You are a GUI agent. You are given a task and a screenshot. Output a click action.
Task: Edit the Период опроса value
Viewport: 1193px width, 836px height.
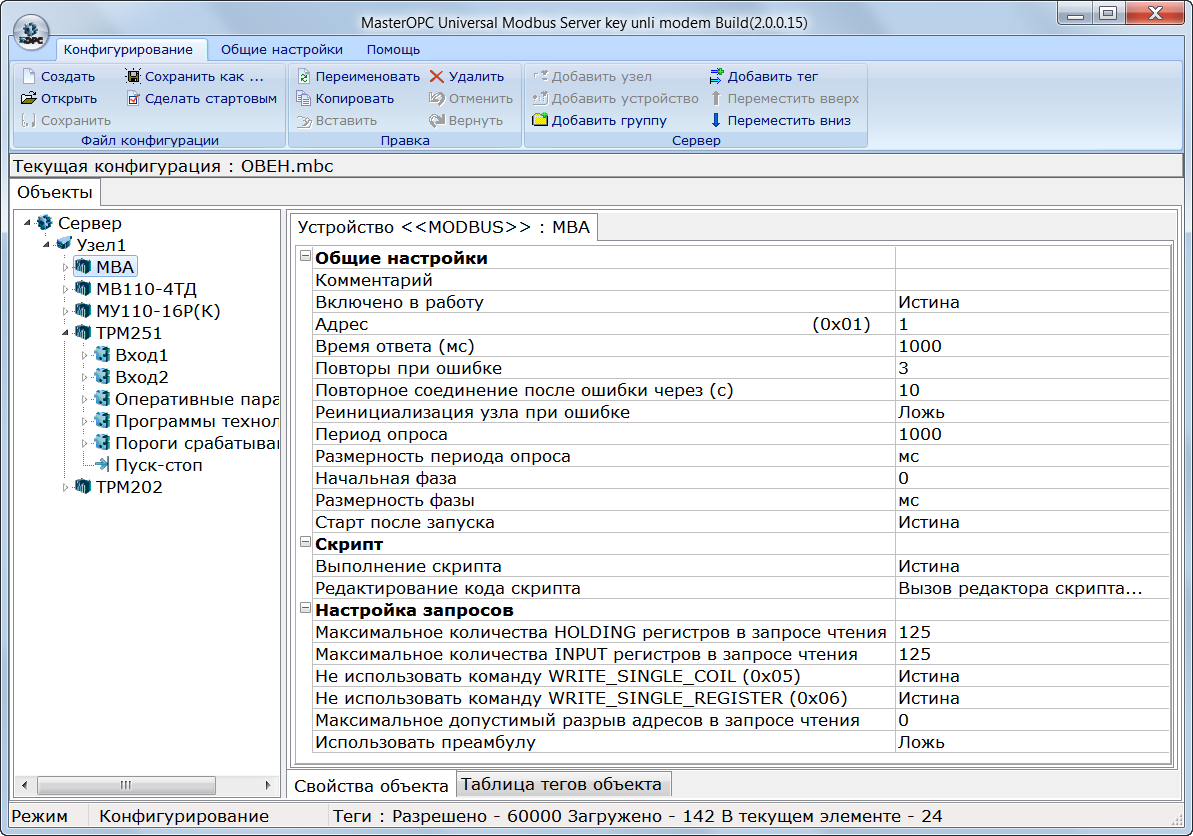pyautogui.click(x=1032, y=434)
